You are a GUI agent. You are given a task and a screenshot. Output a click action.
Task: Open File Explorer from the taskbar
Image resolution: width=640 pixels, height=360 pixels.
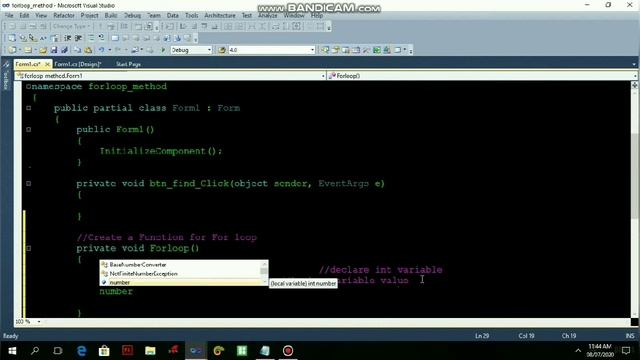coord(150,351)
